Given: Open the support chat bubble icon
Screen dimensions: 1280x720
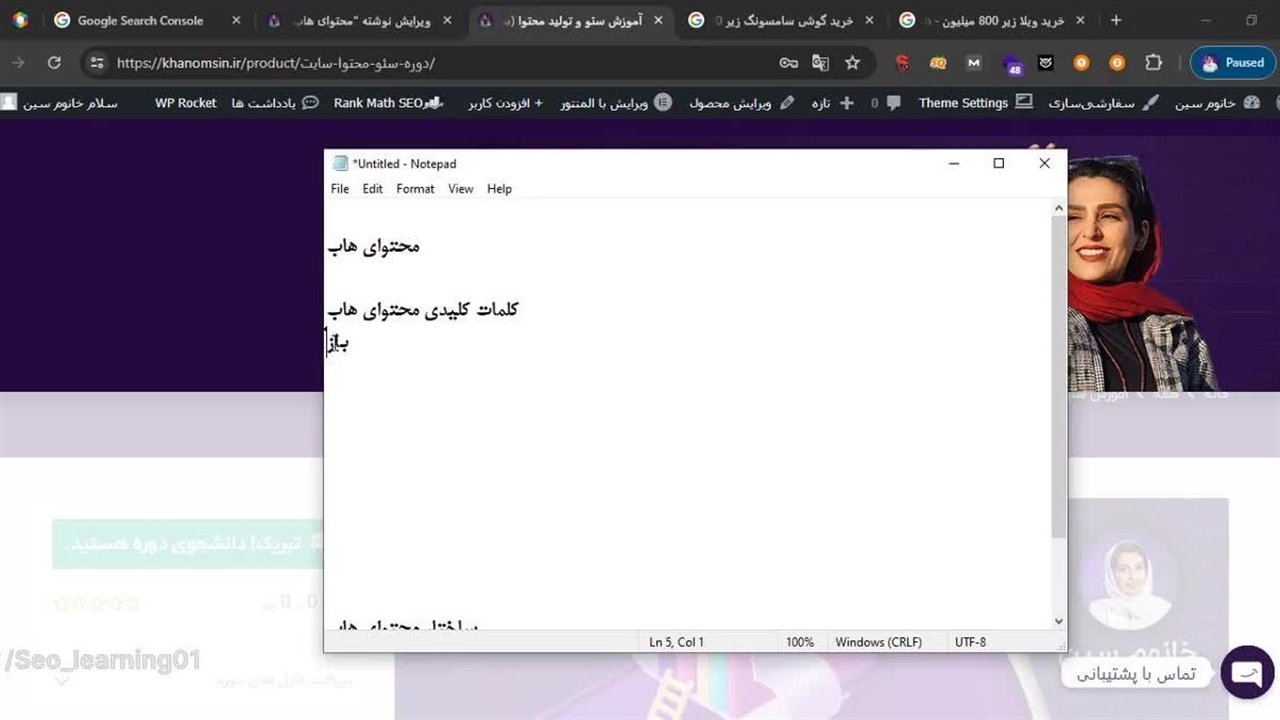Looking at the screenshot, I should pos(1246,673).
